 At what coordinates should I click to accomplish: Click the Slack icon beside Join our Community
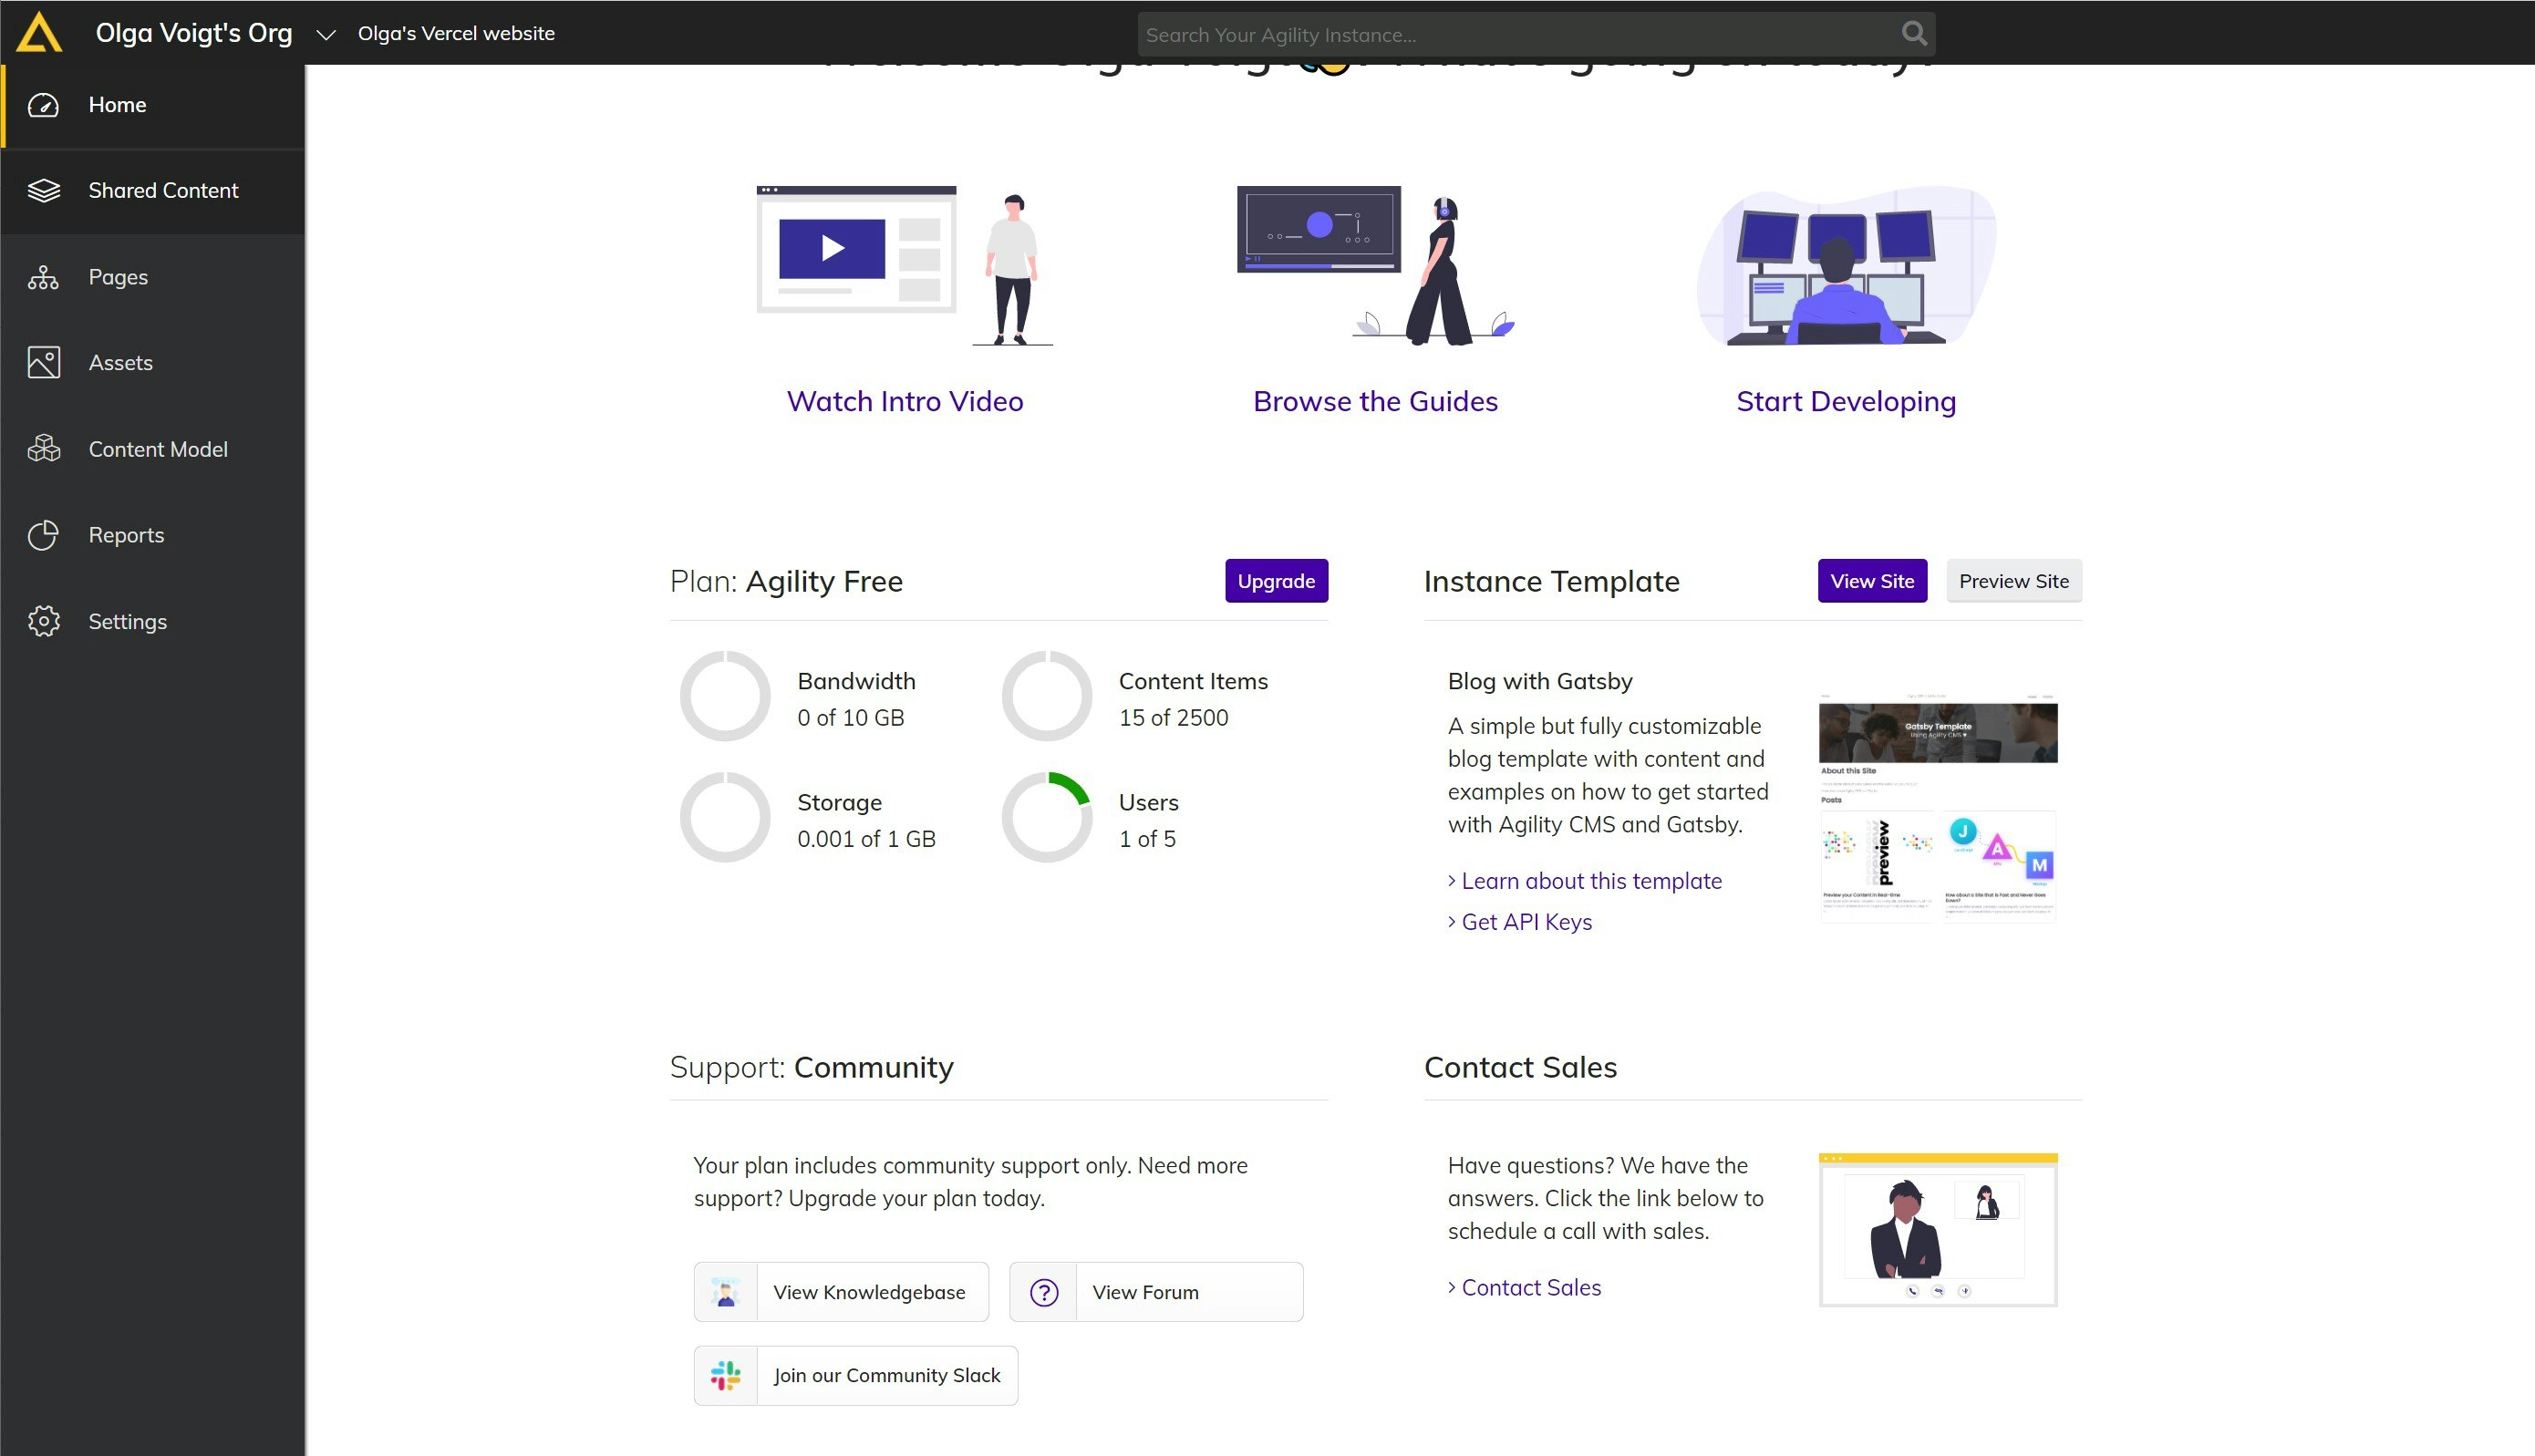(726, 1374)
